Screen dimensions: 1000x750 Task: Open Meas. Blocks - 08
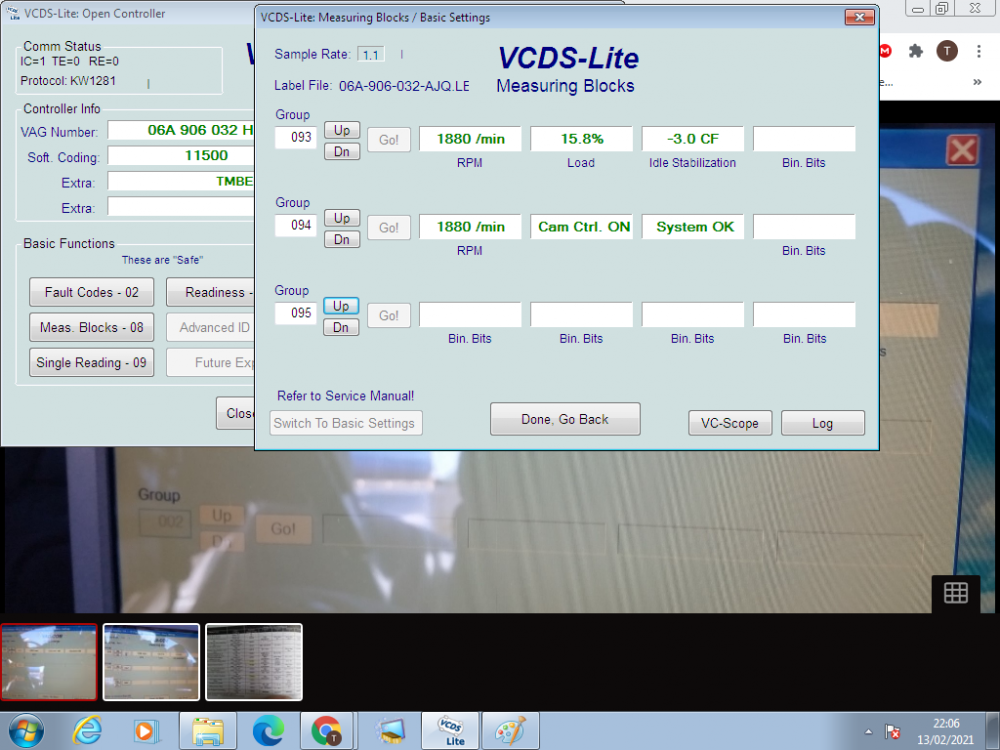(x=92, y=327)
